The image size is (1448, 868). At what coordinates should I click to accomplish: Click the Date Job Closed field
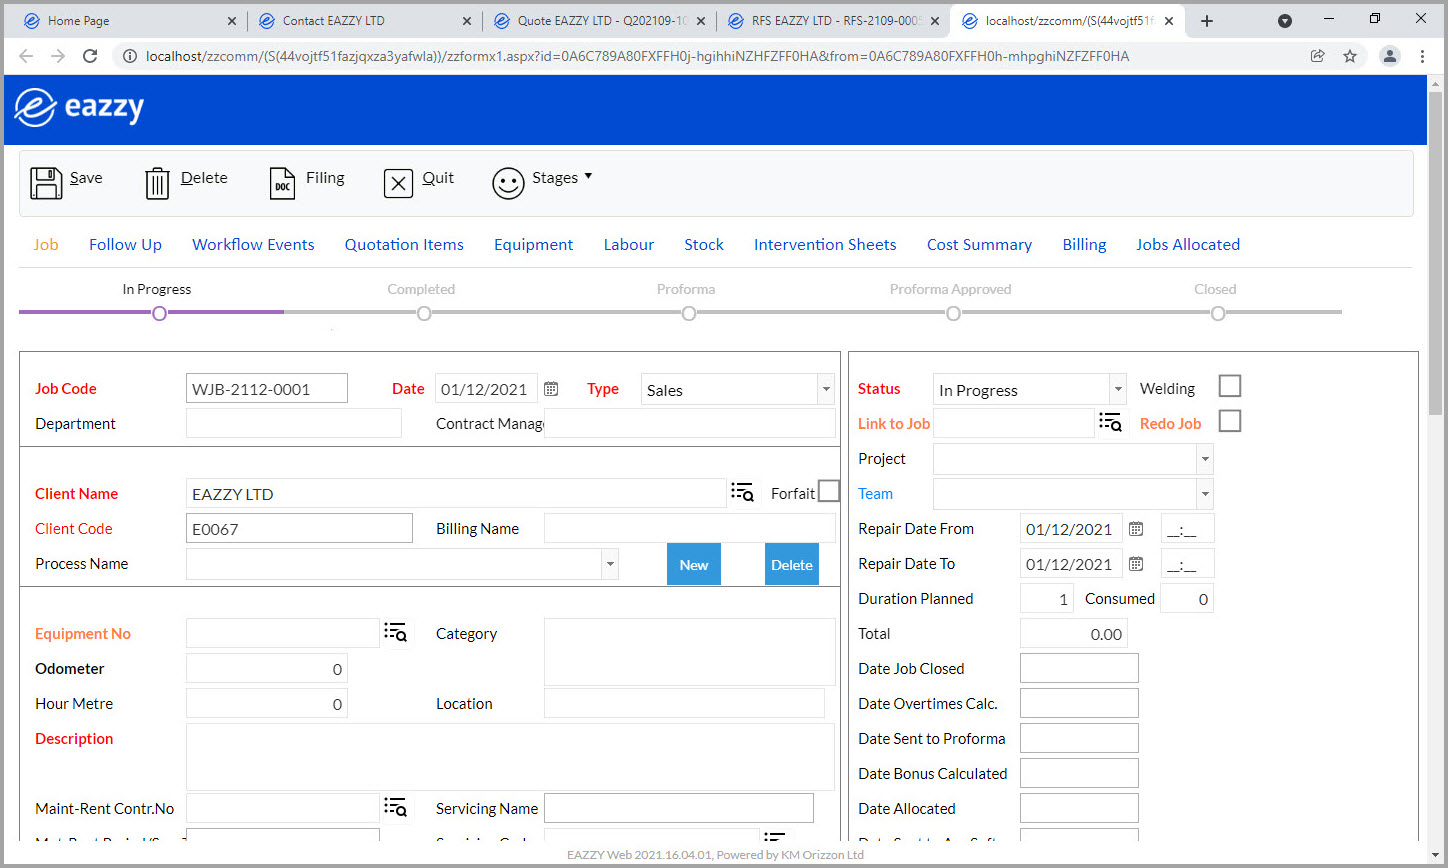[x=1079, y=668]
